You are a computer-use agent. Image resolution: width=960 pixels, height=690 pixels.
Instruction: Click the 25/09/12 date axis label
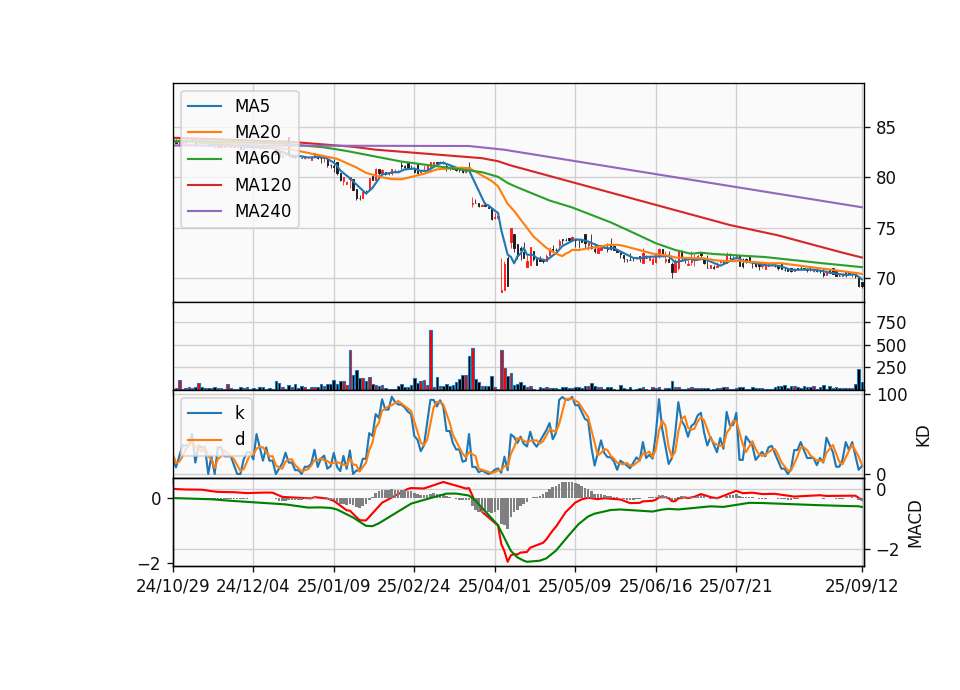point(862,586)
